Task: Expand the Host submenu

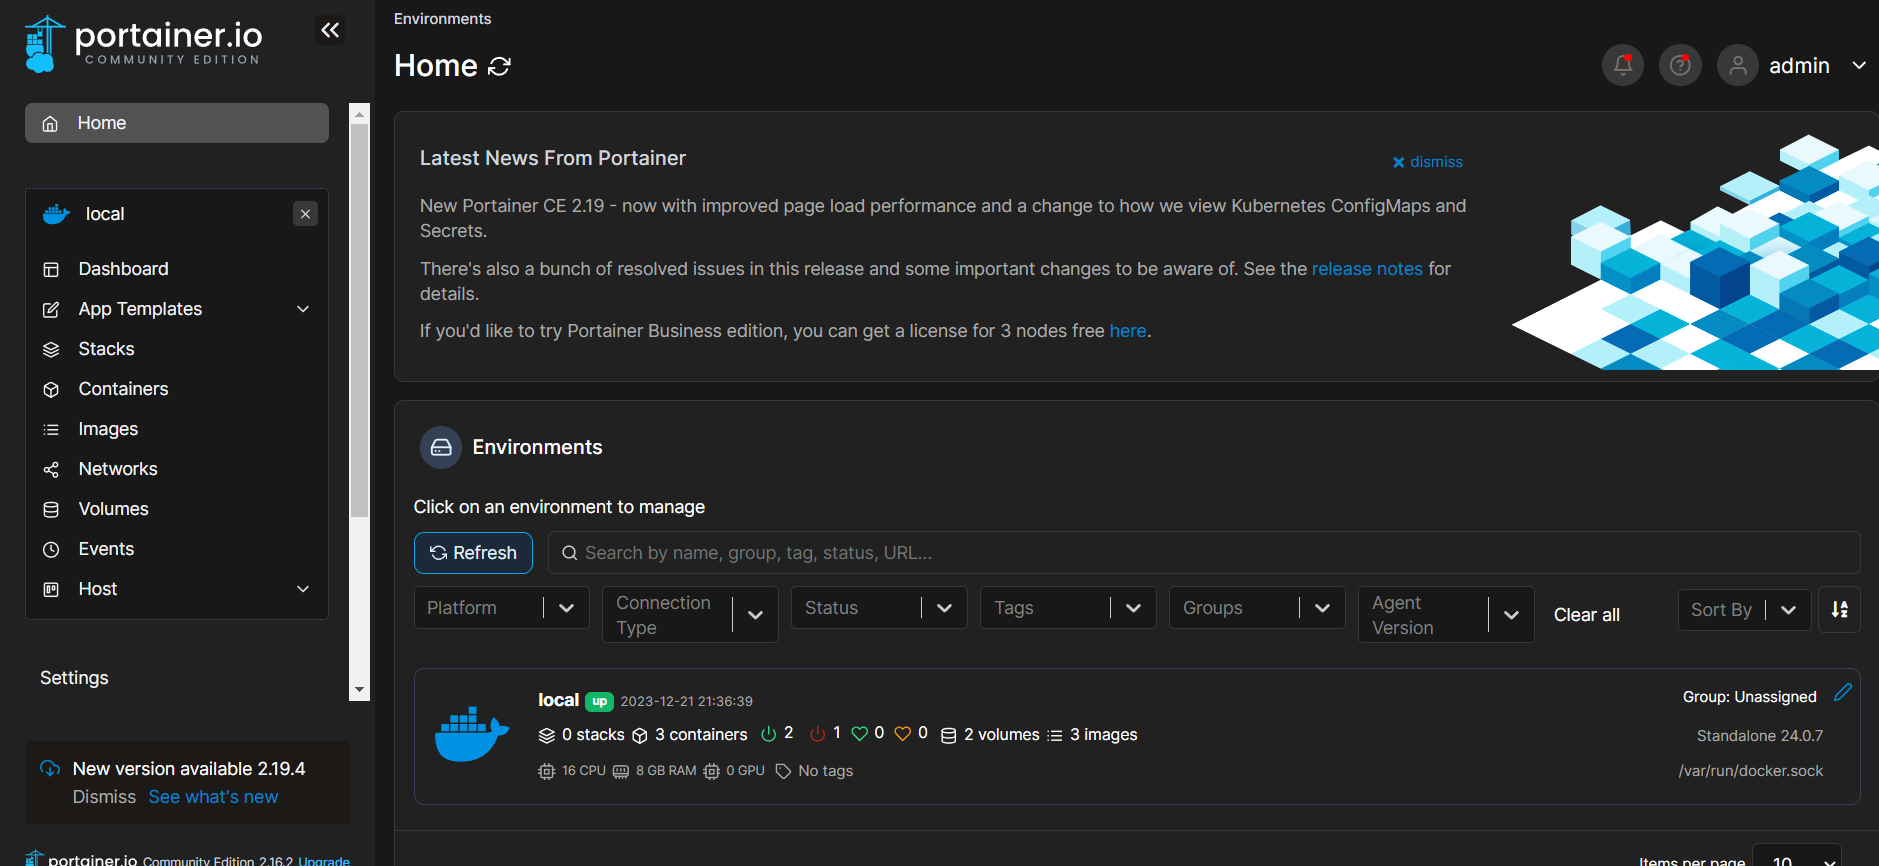Action: (x=303, y=589)
